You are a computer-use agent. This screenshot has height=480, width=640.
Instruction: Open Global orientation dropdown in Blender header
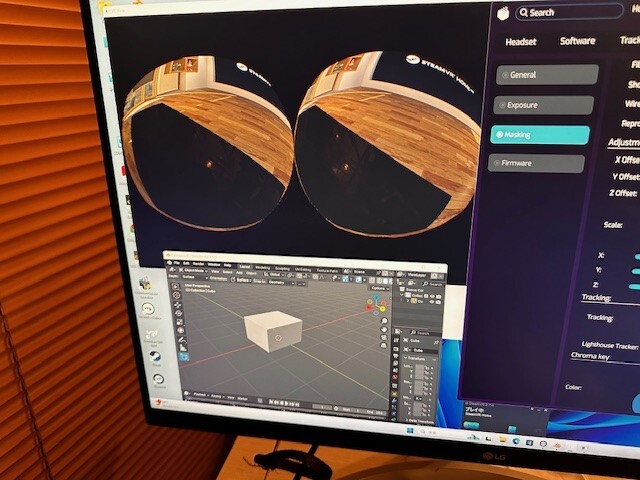point(274,274)
